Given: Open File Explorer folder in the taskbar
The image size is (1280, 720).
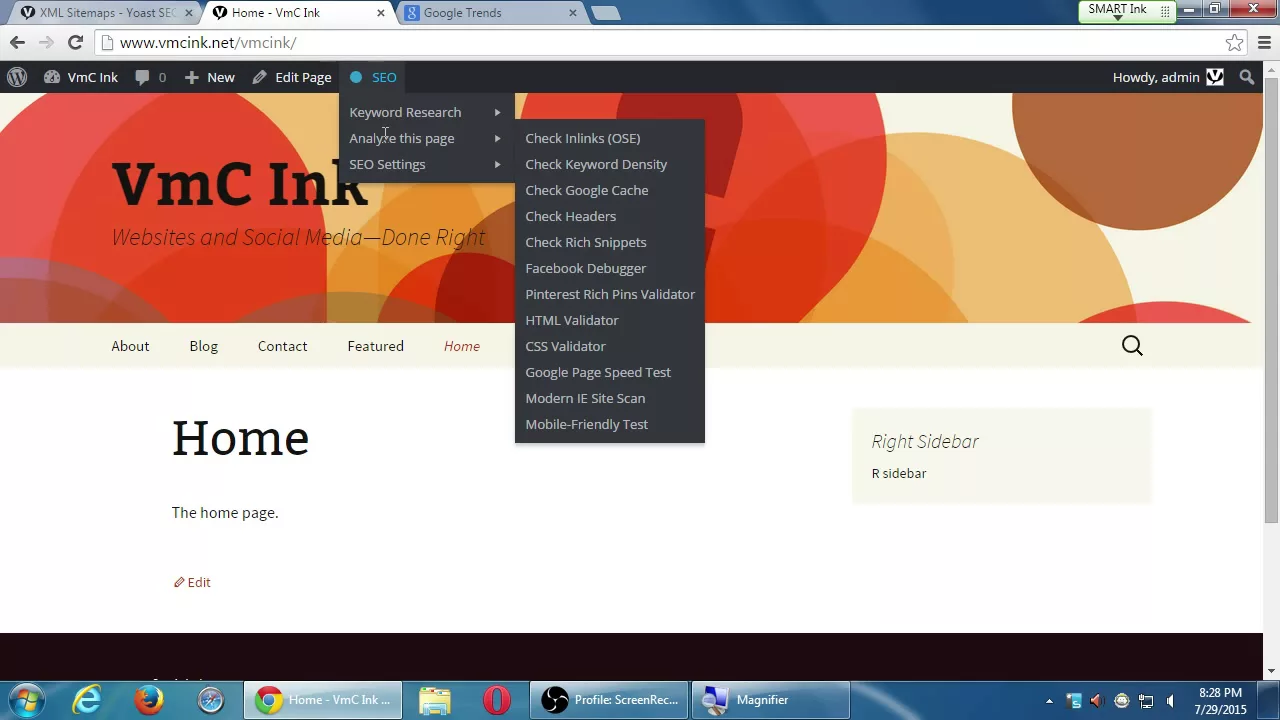Looking at the screenshot, I should coord(435,700).
